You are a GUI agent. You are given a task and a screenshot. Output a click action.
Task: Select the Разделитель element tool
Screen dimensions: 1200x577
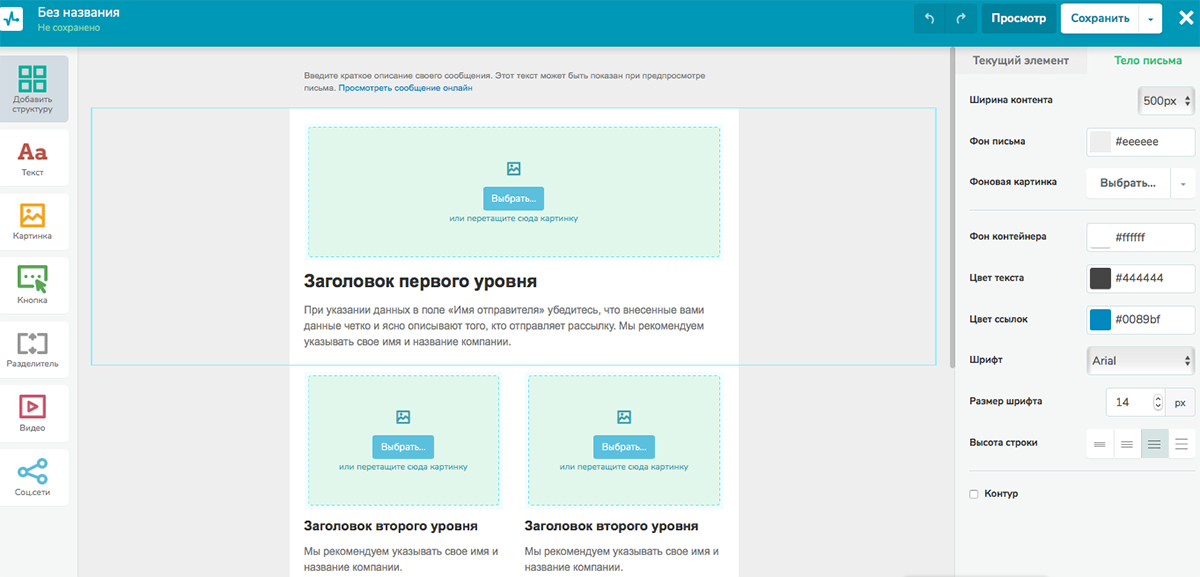click(x=34, y=348)
